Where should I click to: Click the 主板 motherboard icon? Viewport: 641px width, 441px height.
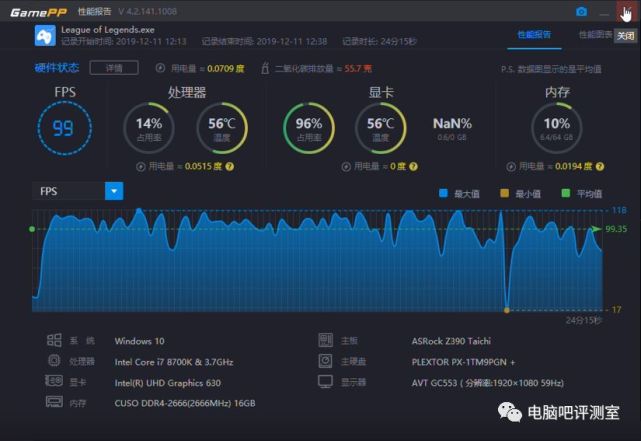click(325, 340)
